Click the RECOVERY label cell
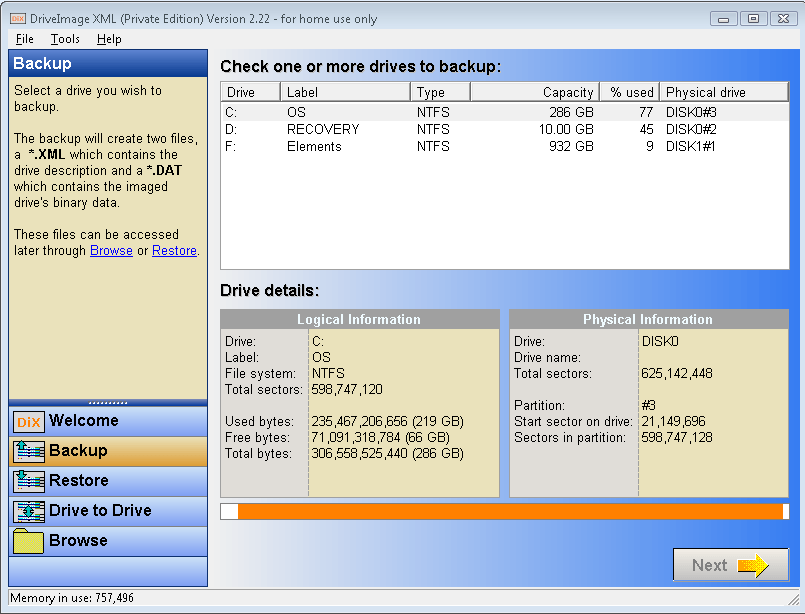The image size is (805, 614). pyautogui.click(x=323, y=129)
